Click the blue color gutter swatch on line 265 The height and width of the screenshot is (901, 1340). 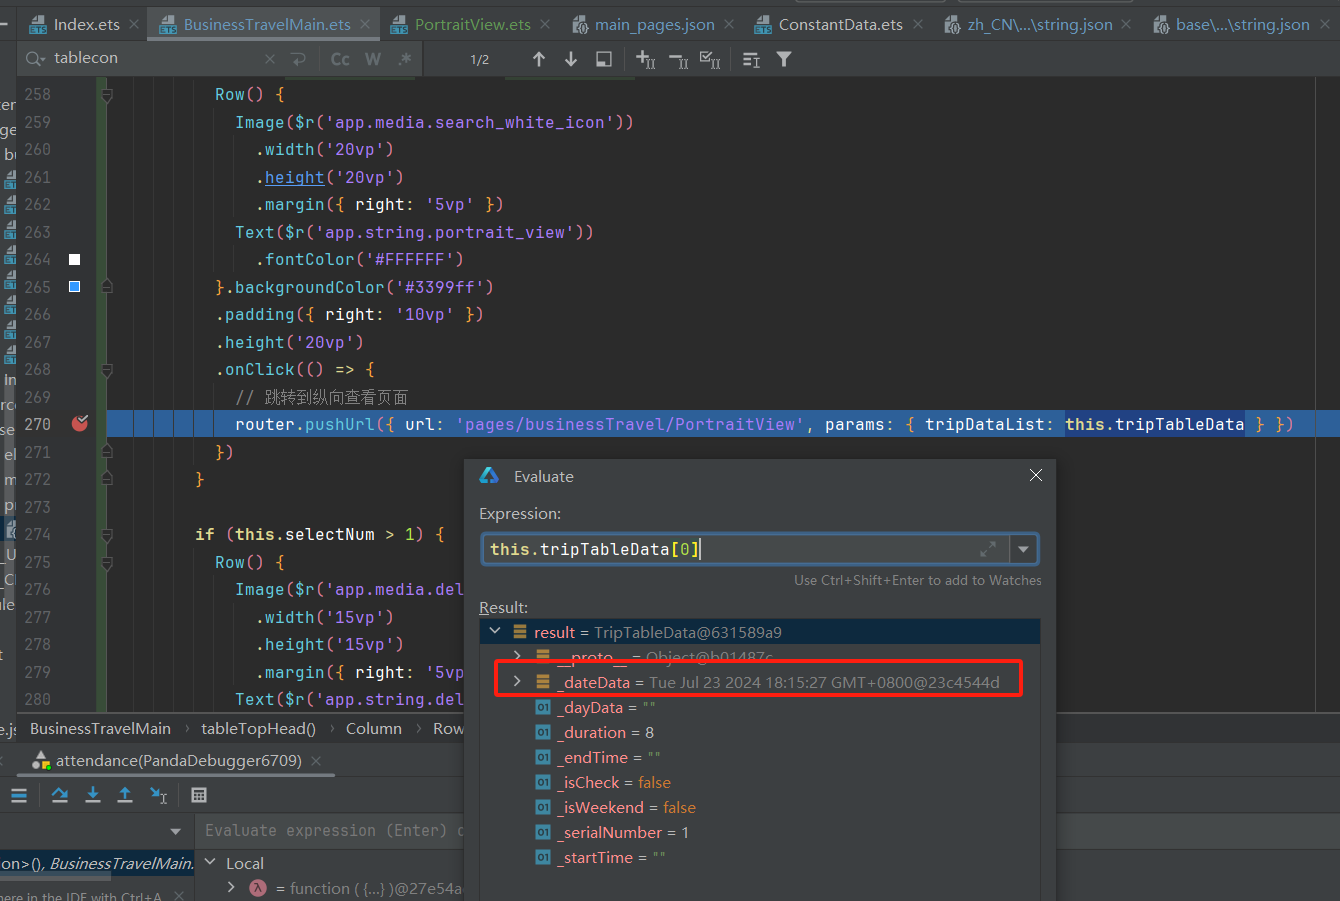coord(74,287)
